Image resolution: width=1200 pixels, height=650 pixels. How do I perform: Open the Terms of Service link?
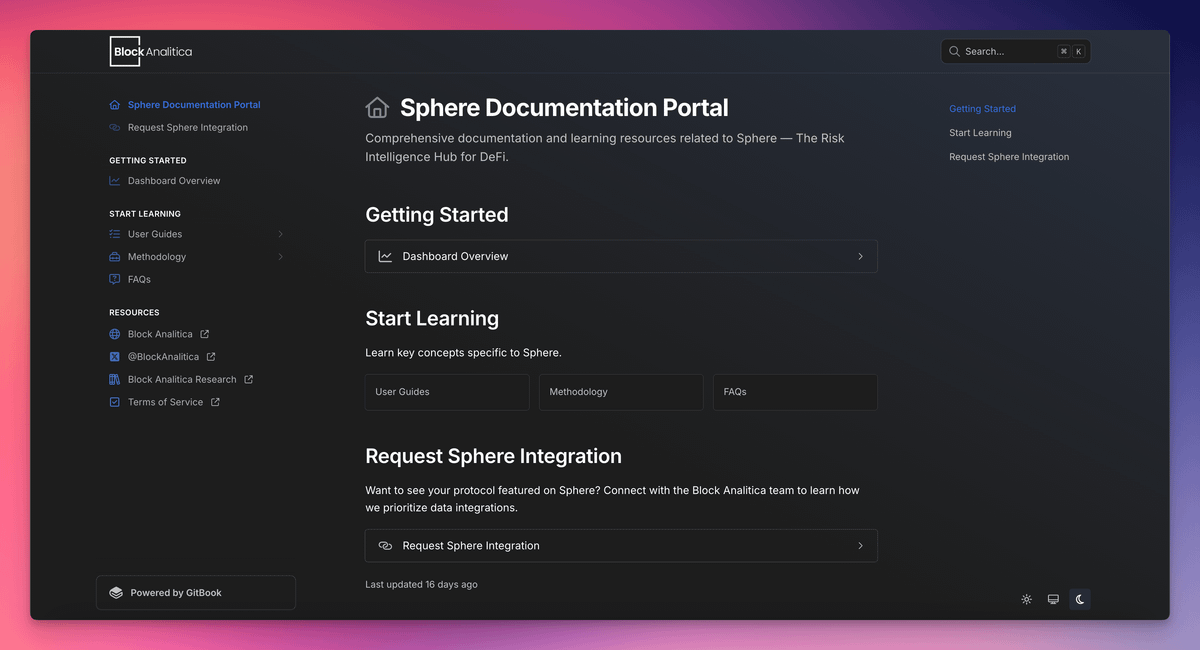point(165,402)
